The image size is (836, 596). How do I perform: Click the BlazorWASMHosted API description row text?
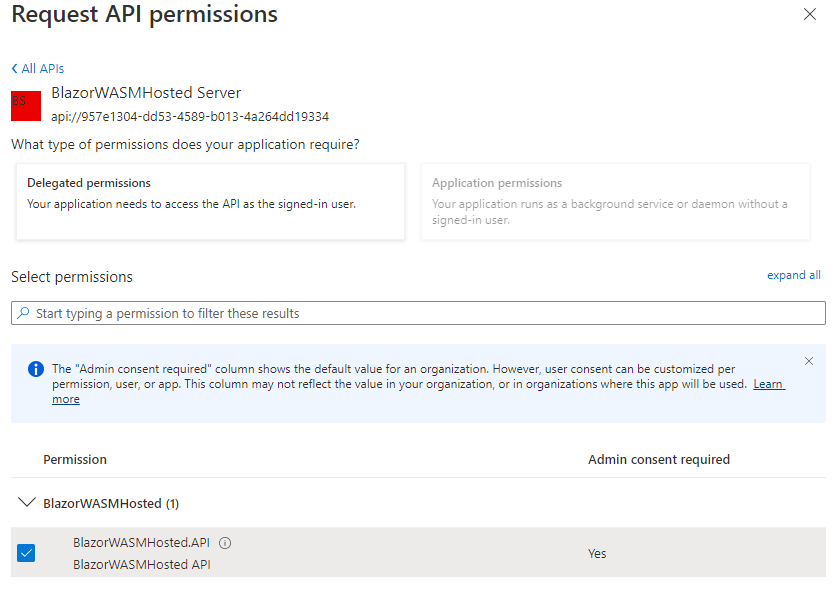pos(141,565)
